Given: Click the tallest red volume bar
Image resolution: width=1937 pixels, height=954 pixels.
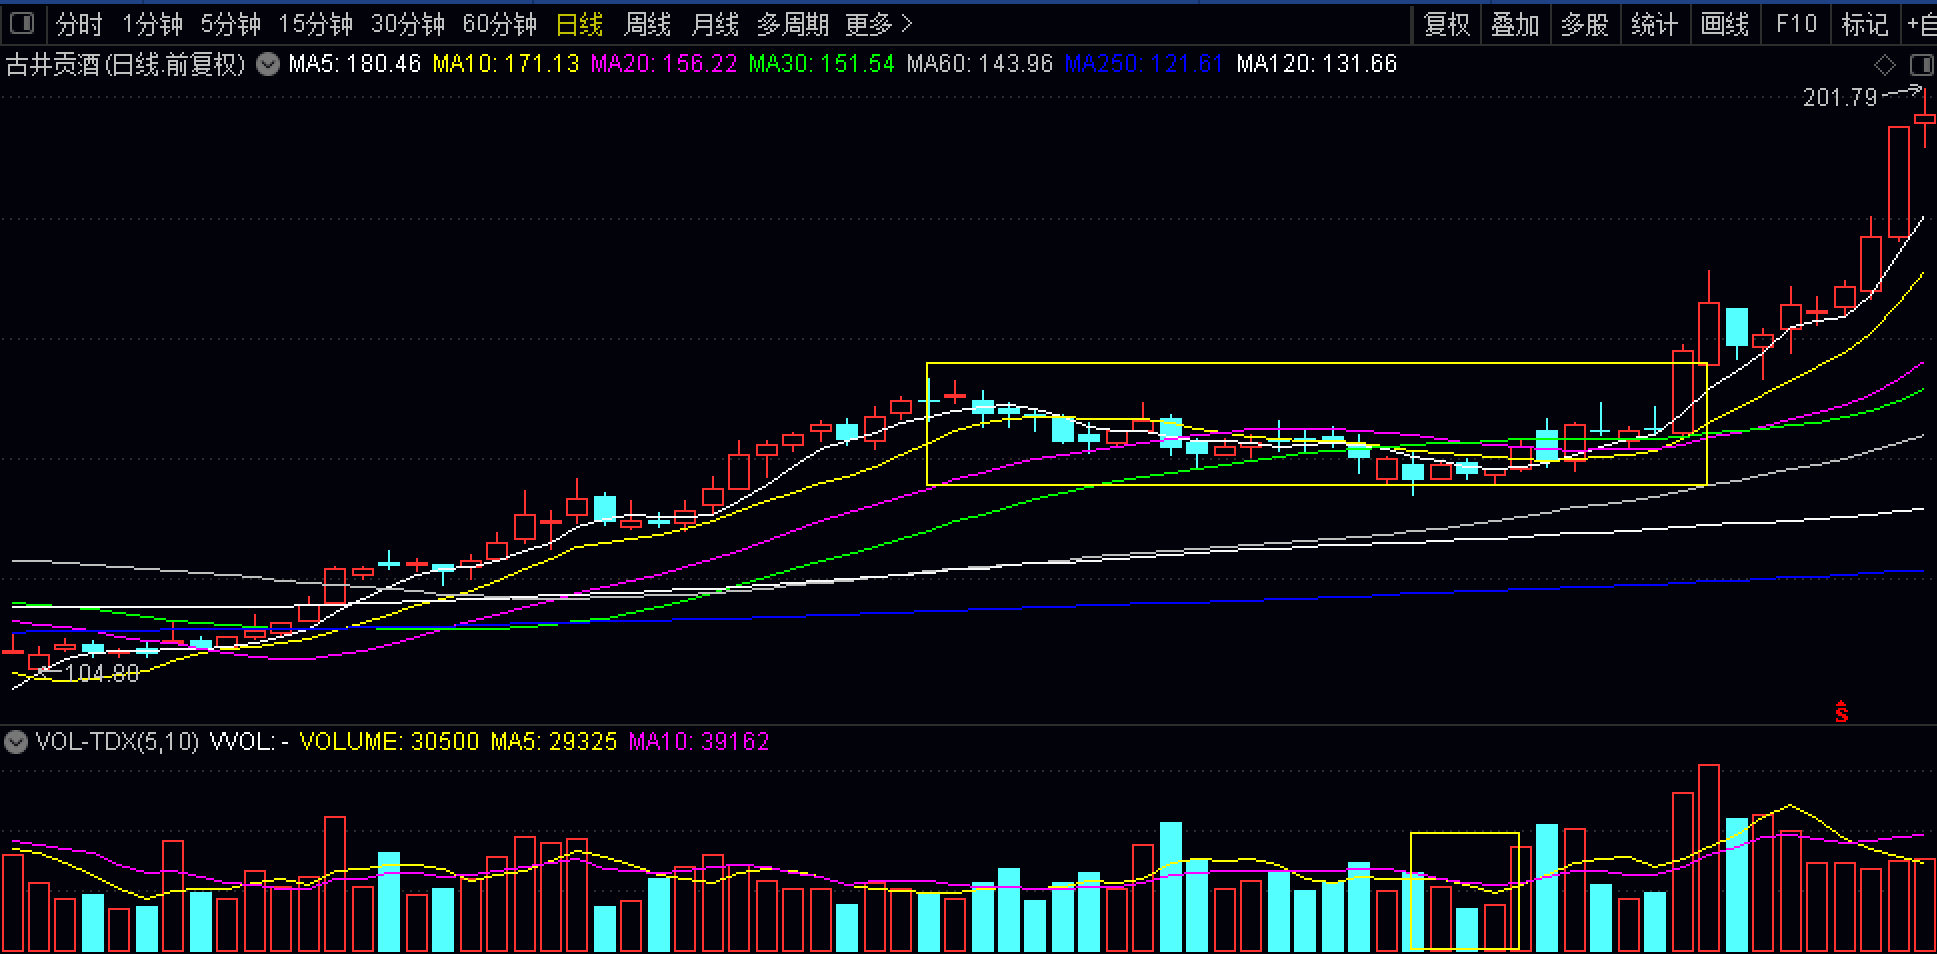Looking at the screenshot, I should 1709,858.
